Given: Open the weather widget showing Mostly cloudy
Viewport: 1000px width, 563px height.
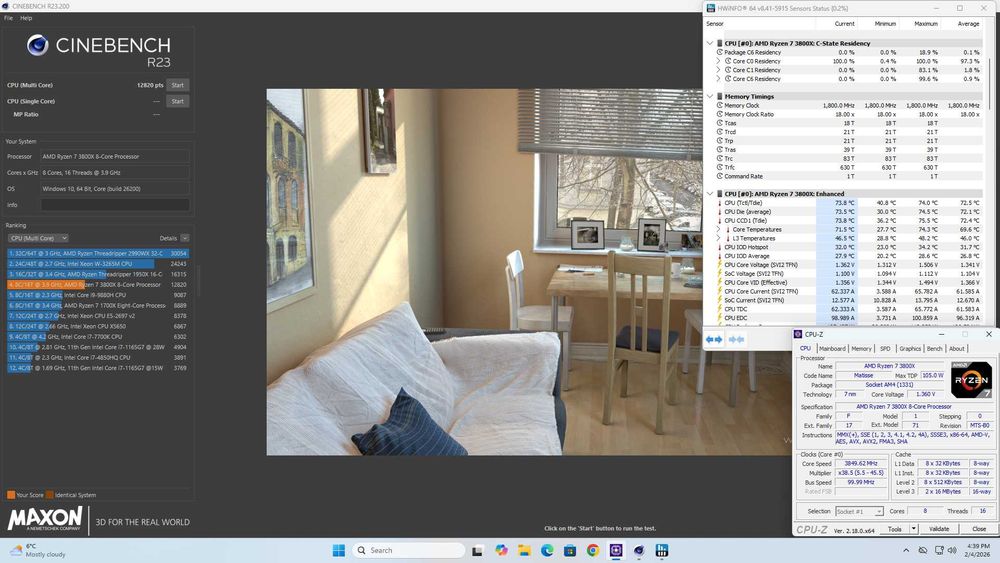Looking at the screenshot, I should coord(38,550).
